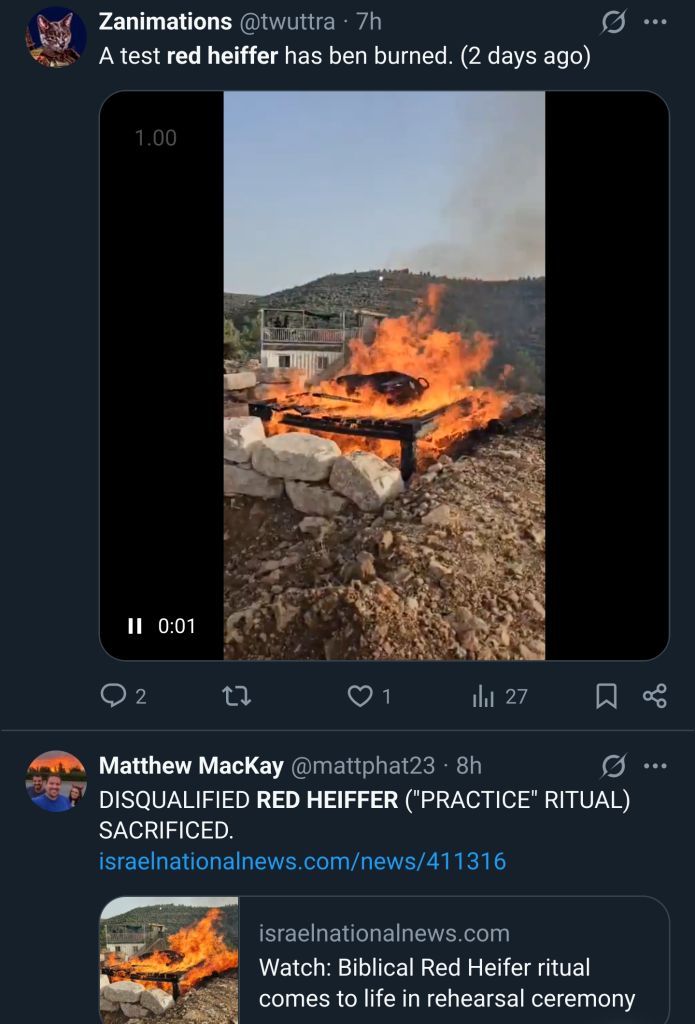Pause the burning heifer video
Image resolution: width=695 pixels, height=1024 pixels.
(135, 626)
